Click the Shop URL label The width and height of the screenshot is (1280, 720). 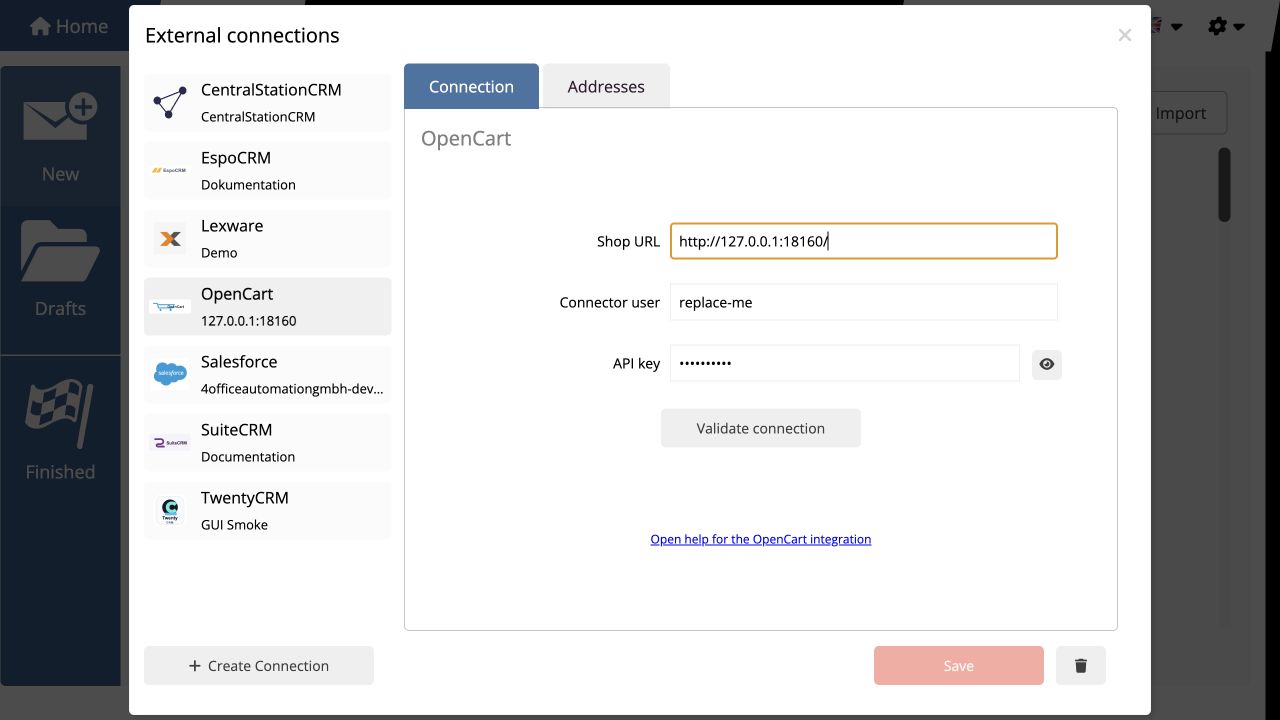point(628,241)
